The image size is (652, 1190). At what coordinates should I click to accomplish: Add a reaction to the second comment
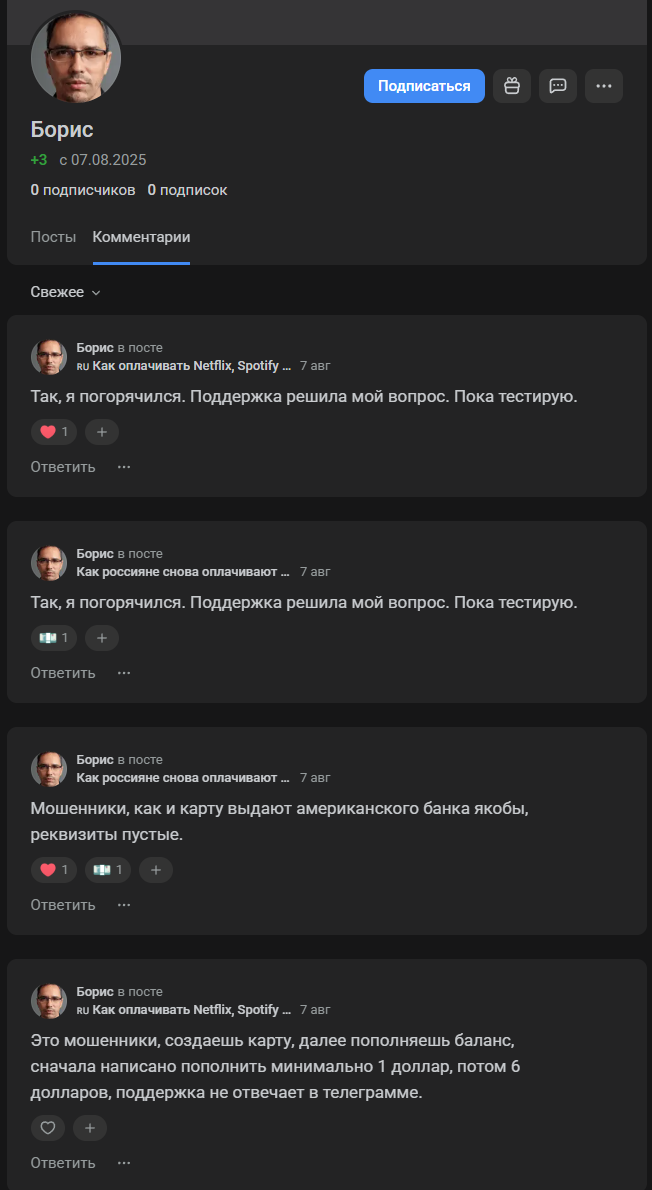[101, 638]
